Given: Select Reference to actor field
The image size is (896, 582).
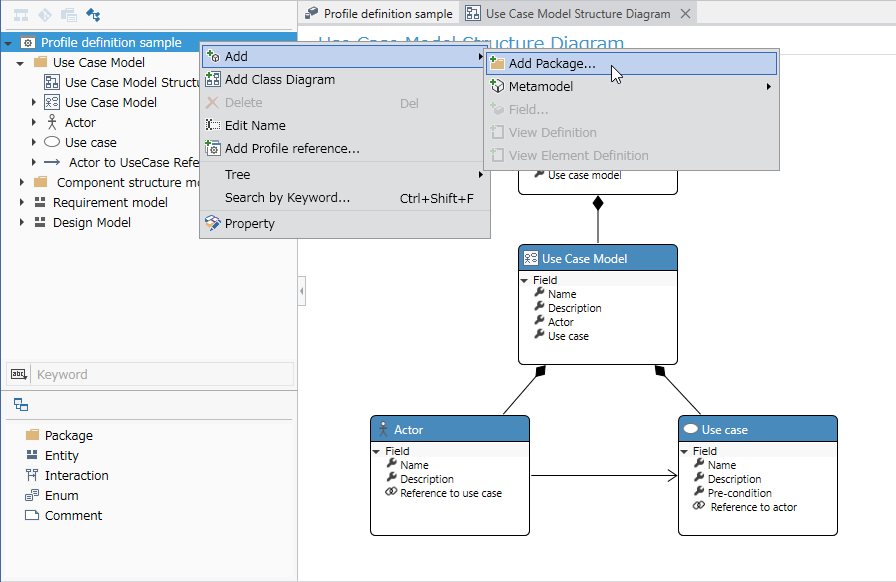Looking at the screenshot, I should coord(753,507).
